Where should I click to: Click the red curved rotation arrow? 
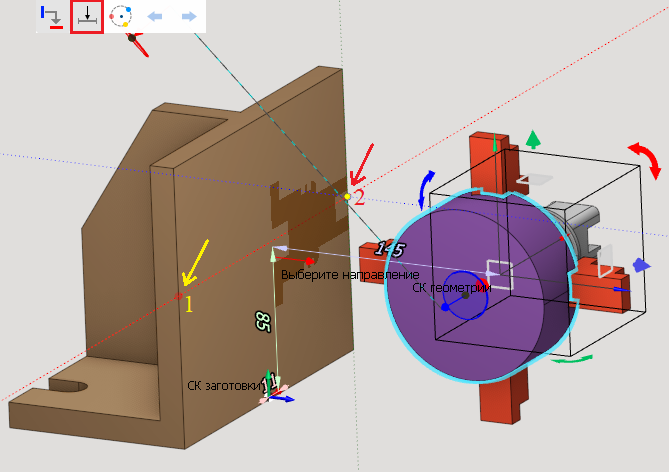click(645, 160)
